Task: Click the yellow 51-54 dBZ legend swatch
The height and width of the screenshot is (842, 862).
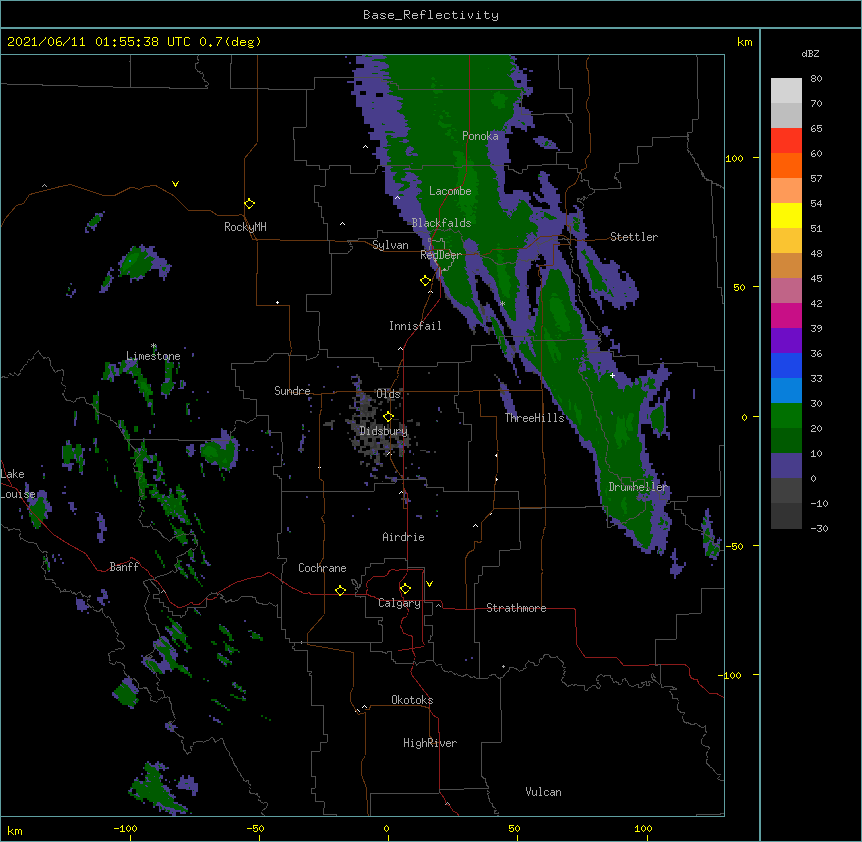Action: click(x=786, y=215)
